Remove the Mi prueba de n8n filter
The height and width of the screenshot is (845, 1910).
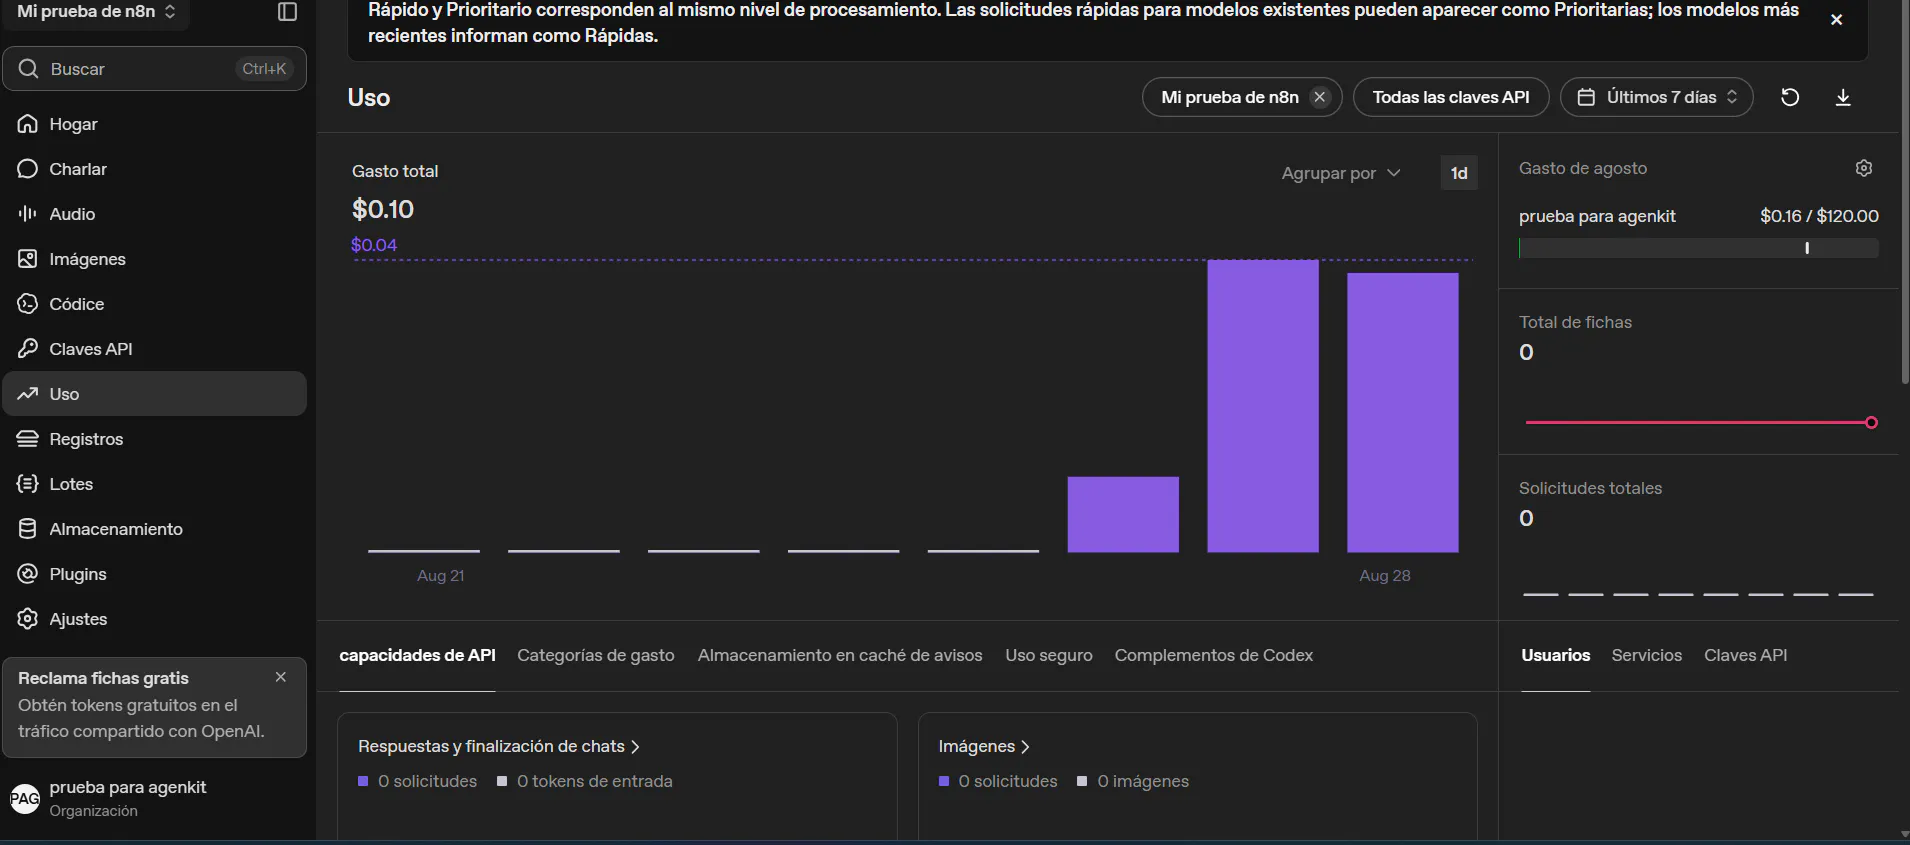(1320, 97)
